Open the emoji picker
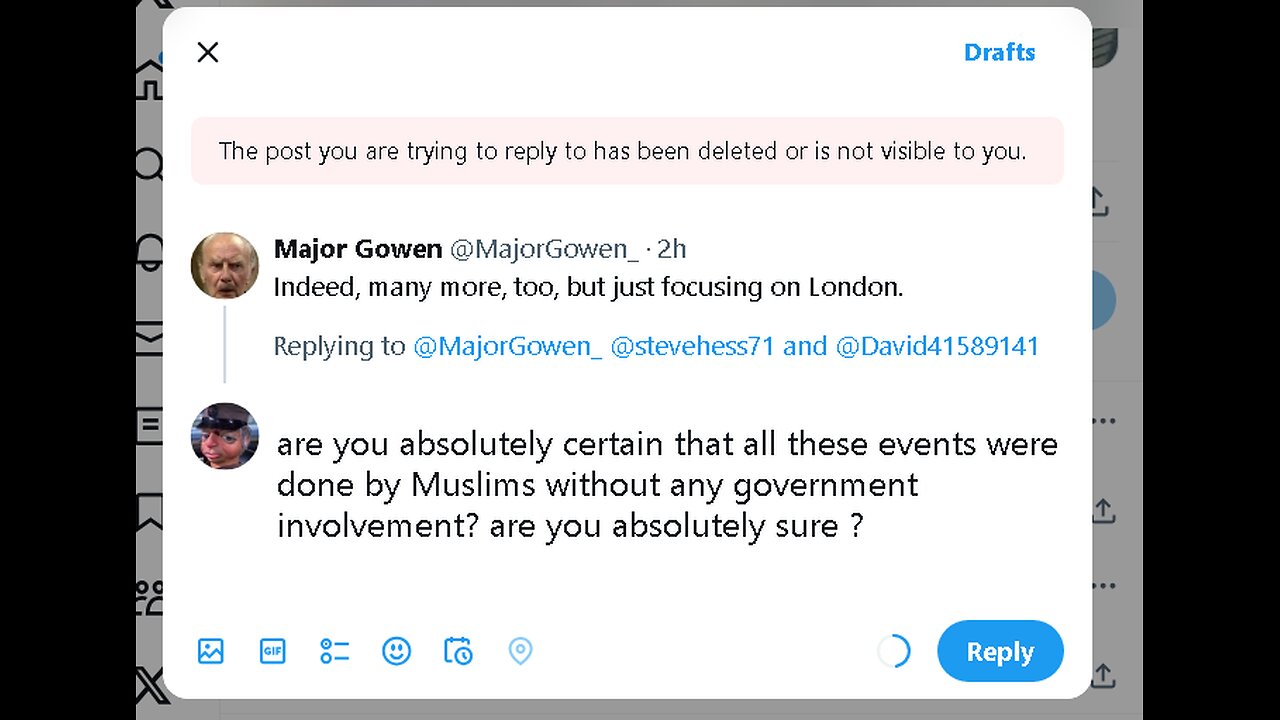Screen dimensions: 1280x720 point(396,651)
